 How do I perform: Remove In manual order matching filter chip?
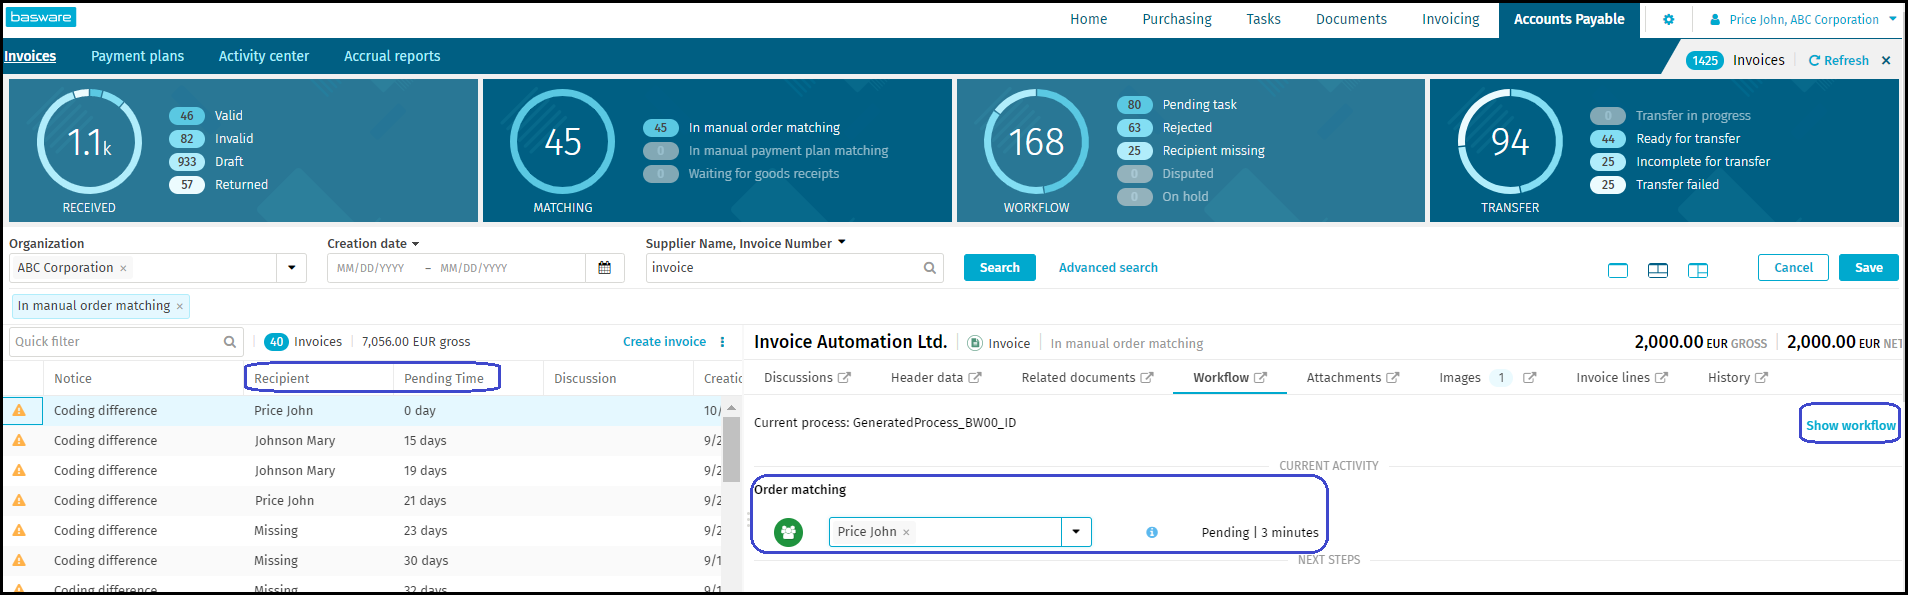(x=180, y=306)
